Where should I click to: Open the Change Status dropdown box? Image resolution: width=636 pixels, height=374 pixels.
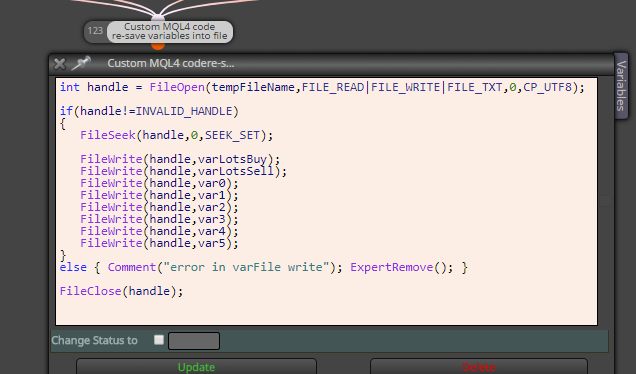[x=194, y=341]
